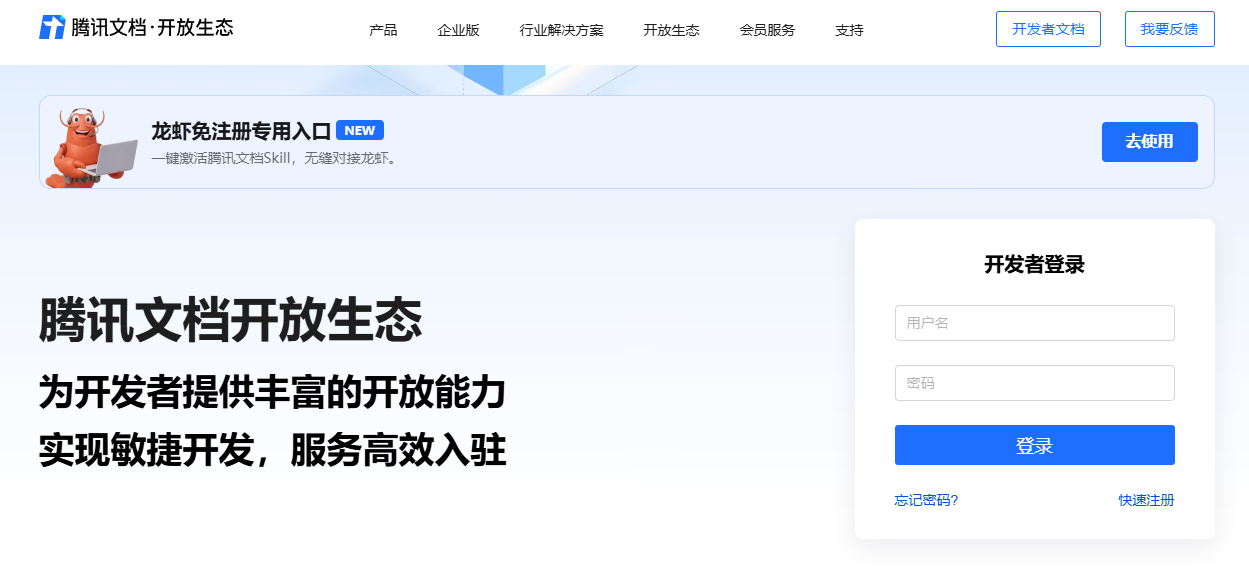Click 支持 in the top menu
The height and width of the screenshot is (581, 1249).
849,30
